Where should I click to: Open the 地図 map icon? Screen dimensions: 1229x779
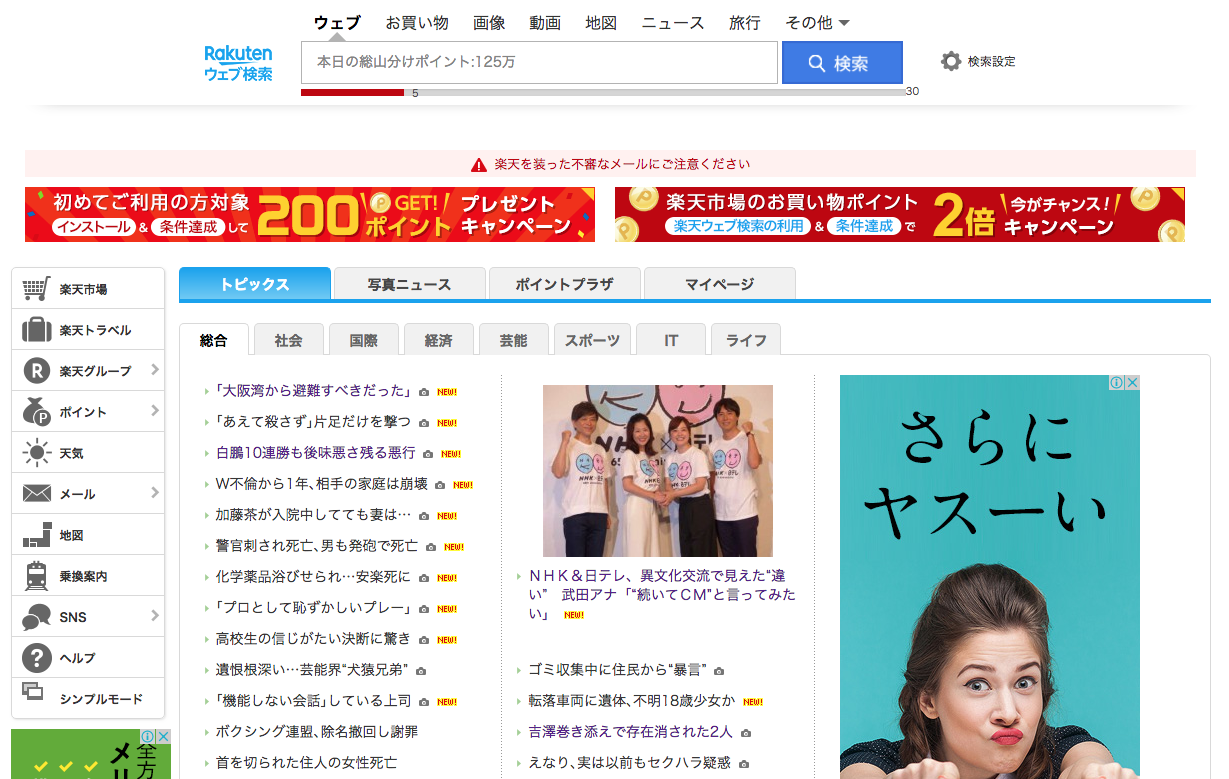click(x=36, y=535)
